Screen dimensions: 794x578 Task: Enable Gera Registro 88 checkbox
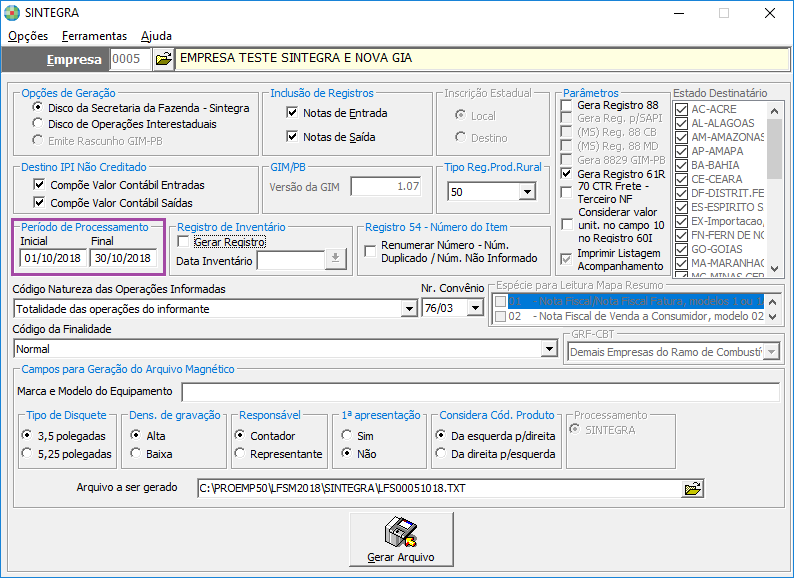pos(567,105)
